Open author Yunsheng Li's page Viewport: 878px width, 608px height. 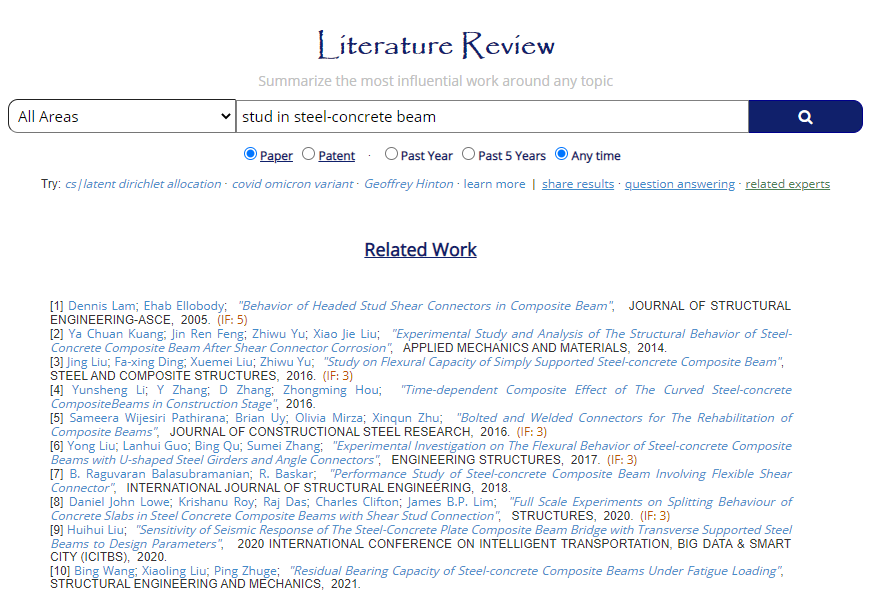point(109,390)
